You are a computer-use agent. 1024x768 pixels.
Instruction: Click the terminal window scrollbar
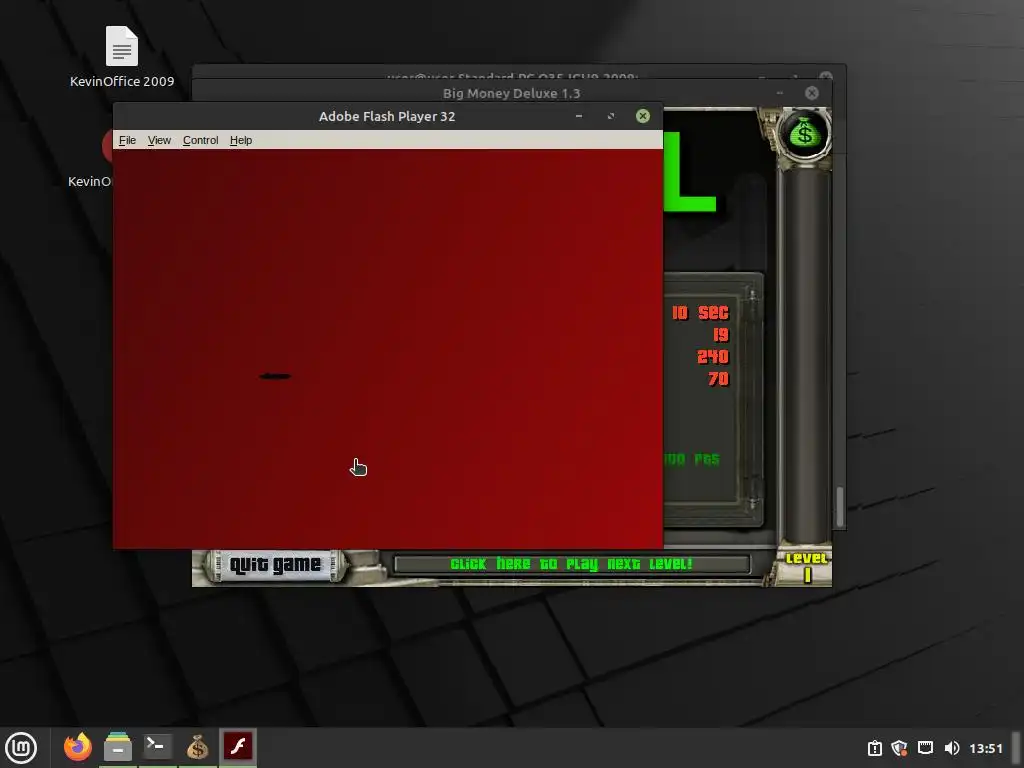coord(840,506)
